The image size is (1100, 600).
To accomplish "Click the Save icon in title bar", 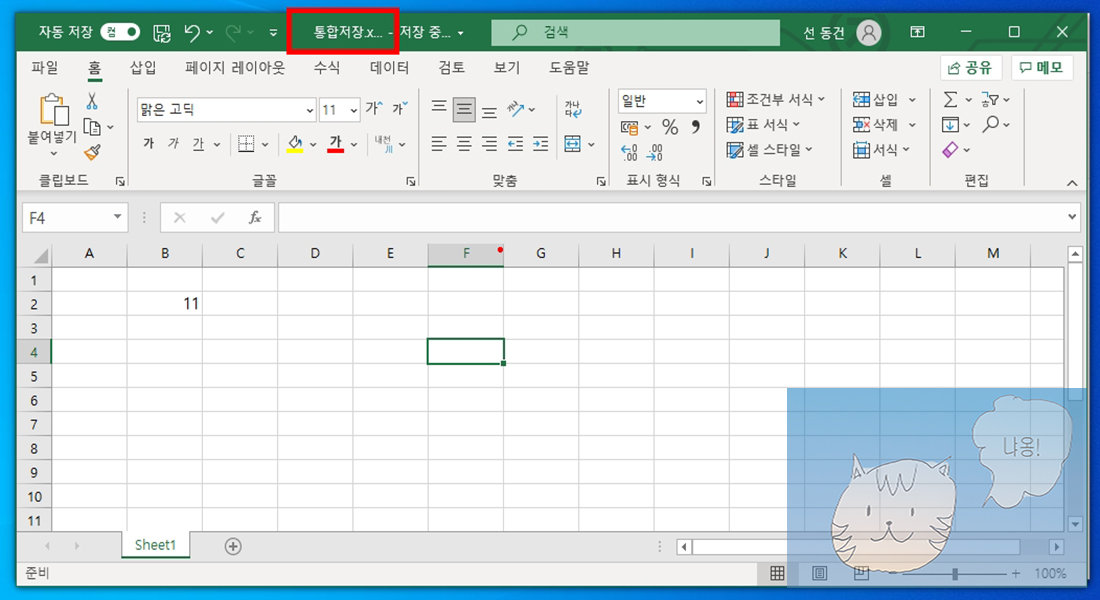I will (162, 32).
